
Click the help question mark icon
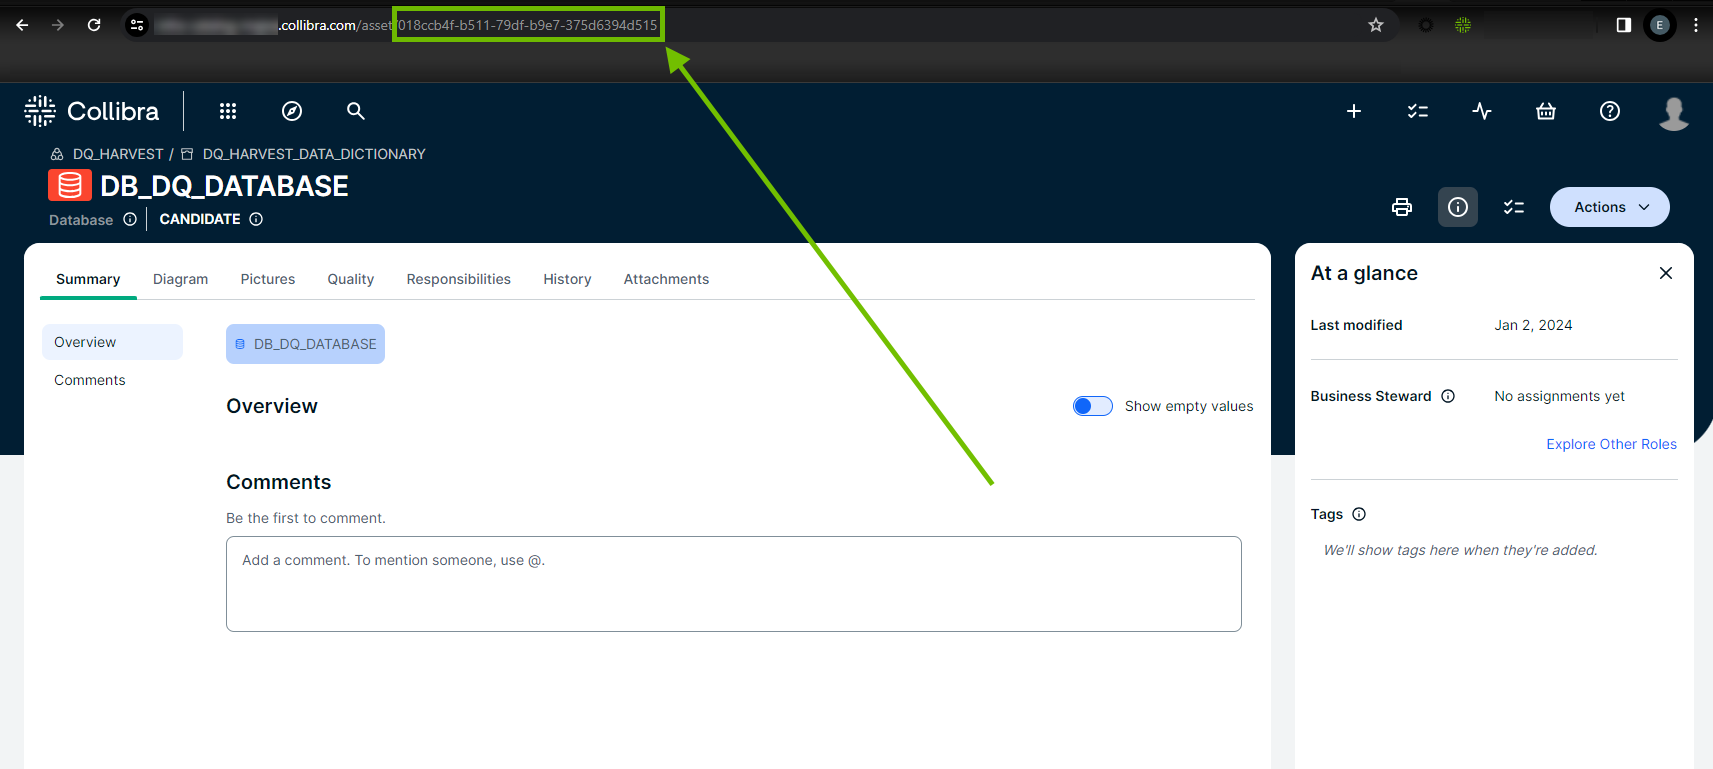(x=1610, y=111)
